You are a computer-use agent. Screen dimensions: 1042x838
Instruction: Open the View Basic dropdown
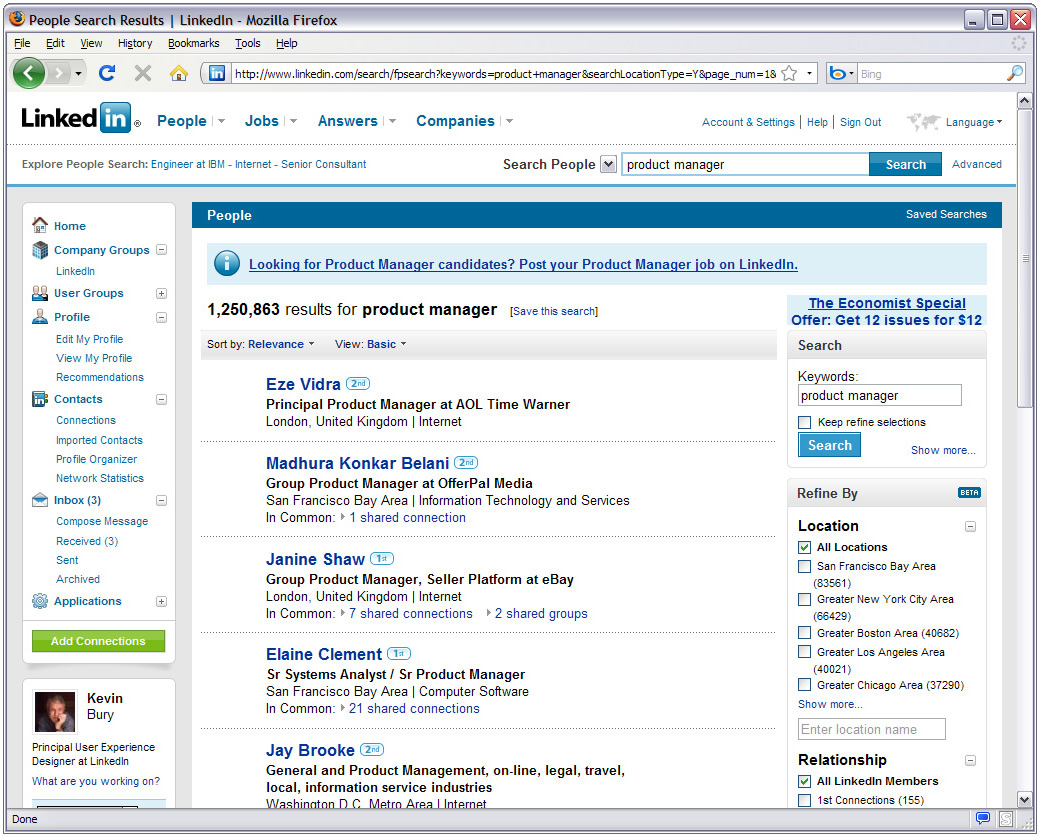pos(386,344)
